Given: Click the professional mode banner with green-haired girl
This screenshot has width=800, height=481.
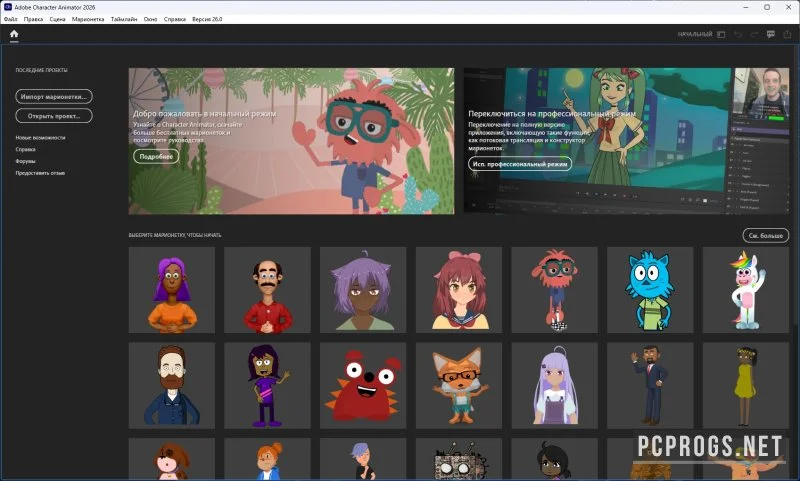Looking at the screenshot, I should (626, 141).
